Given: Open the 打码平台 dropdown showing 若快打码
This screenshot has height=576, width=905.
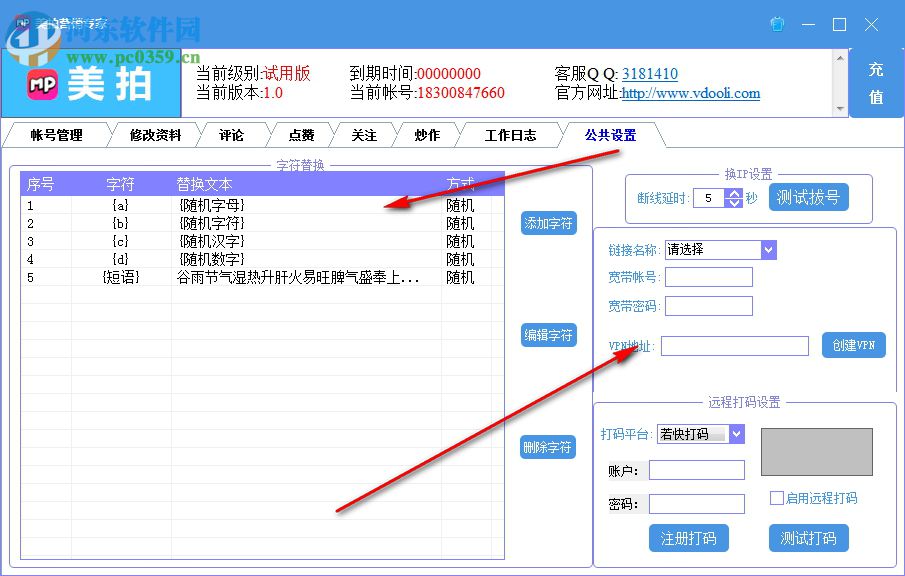Looking at the screenshot, I should coord(701,434).
